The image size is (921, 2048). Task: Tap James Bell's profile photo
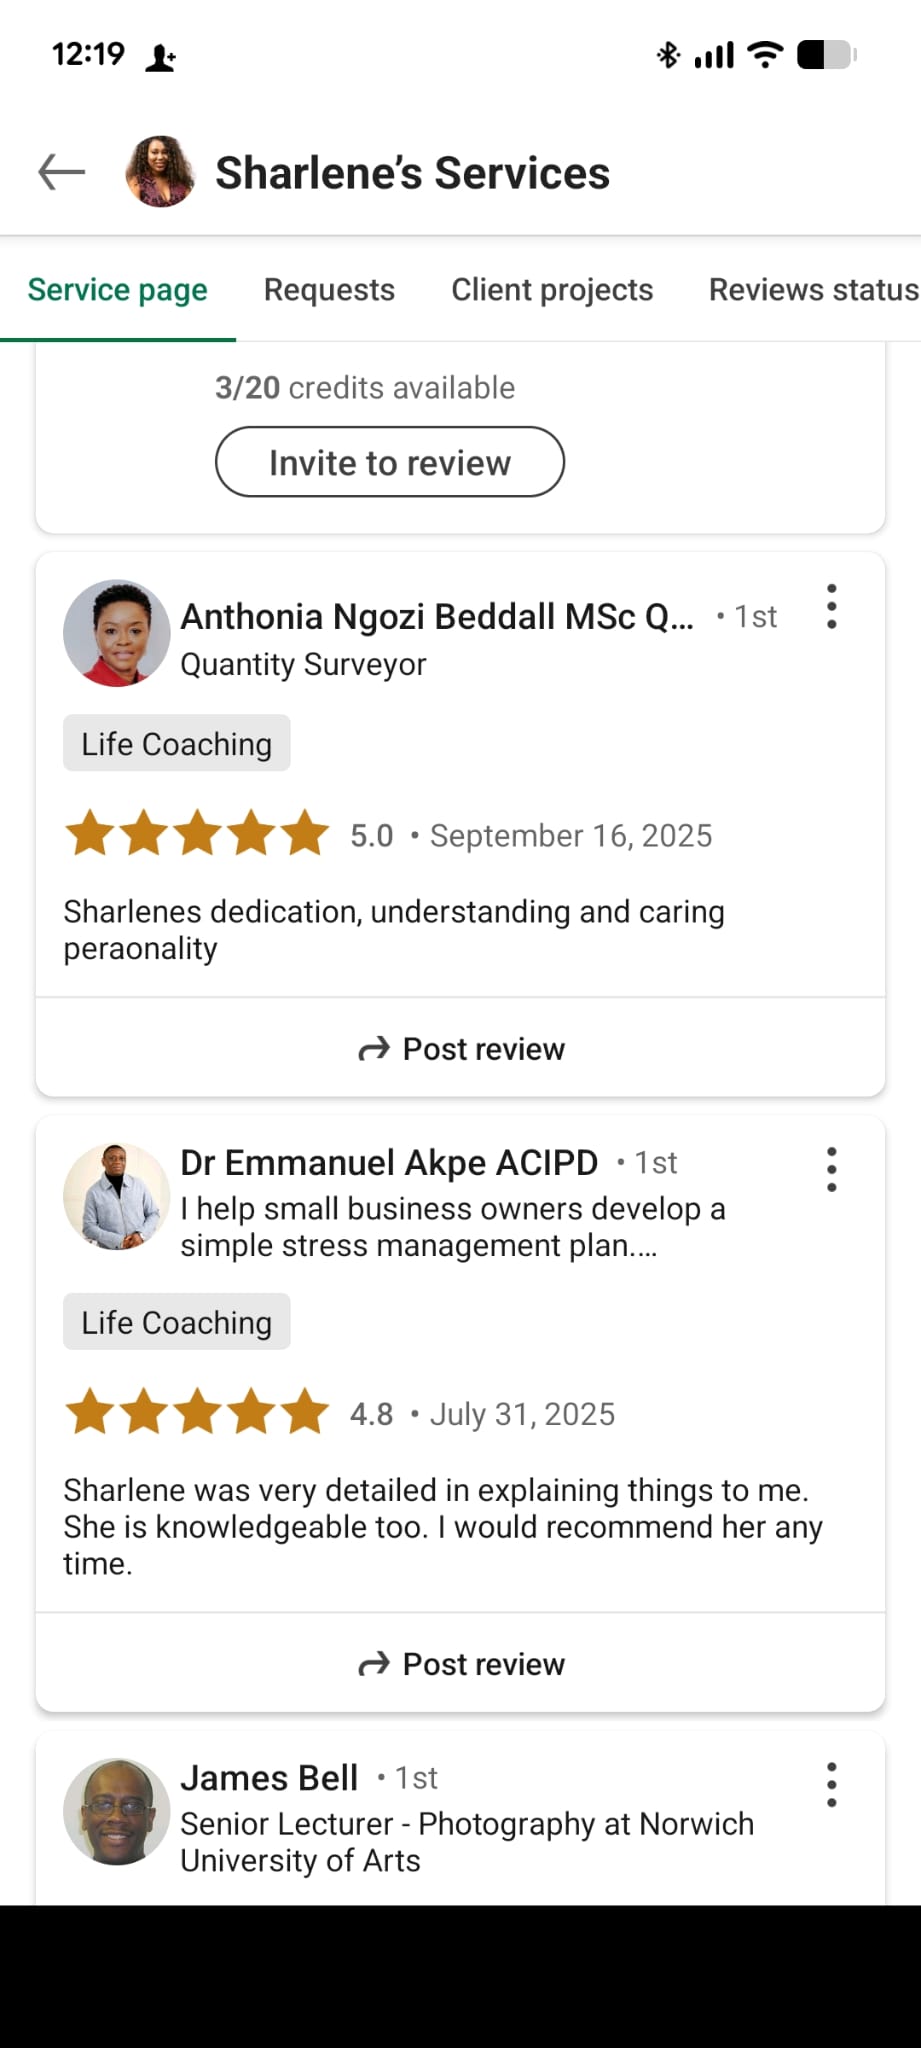point(117,1812)
